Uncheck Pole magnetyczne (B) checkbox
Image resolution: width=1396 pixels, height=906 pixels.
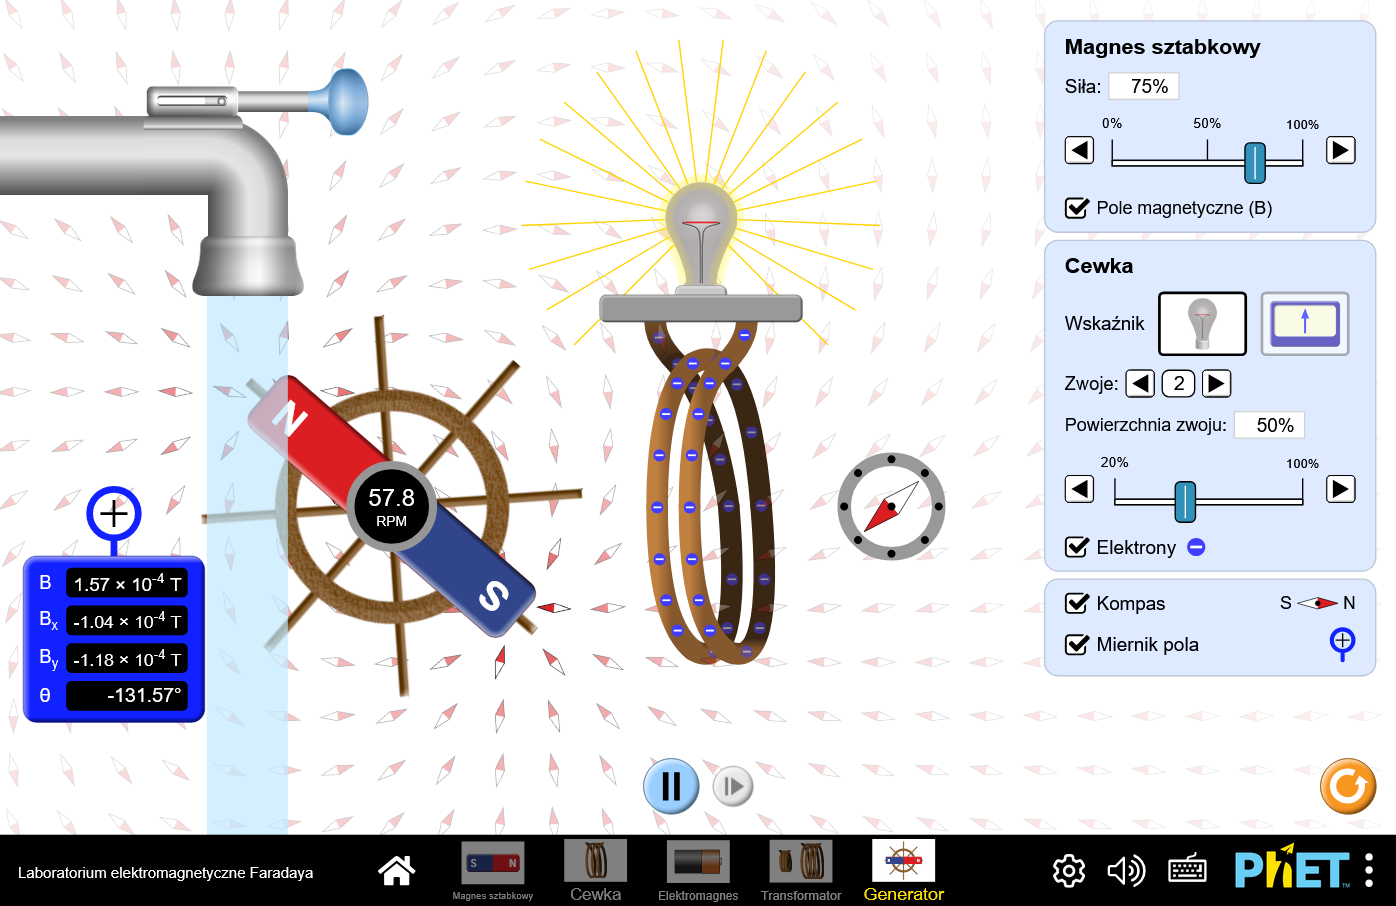tap(1077, 208)
